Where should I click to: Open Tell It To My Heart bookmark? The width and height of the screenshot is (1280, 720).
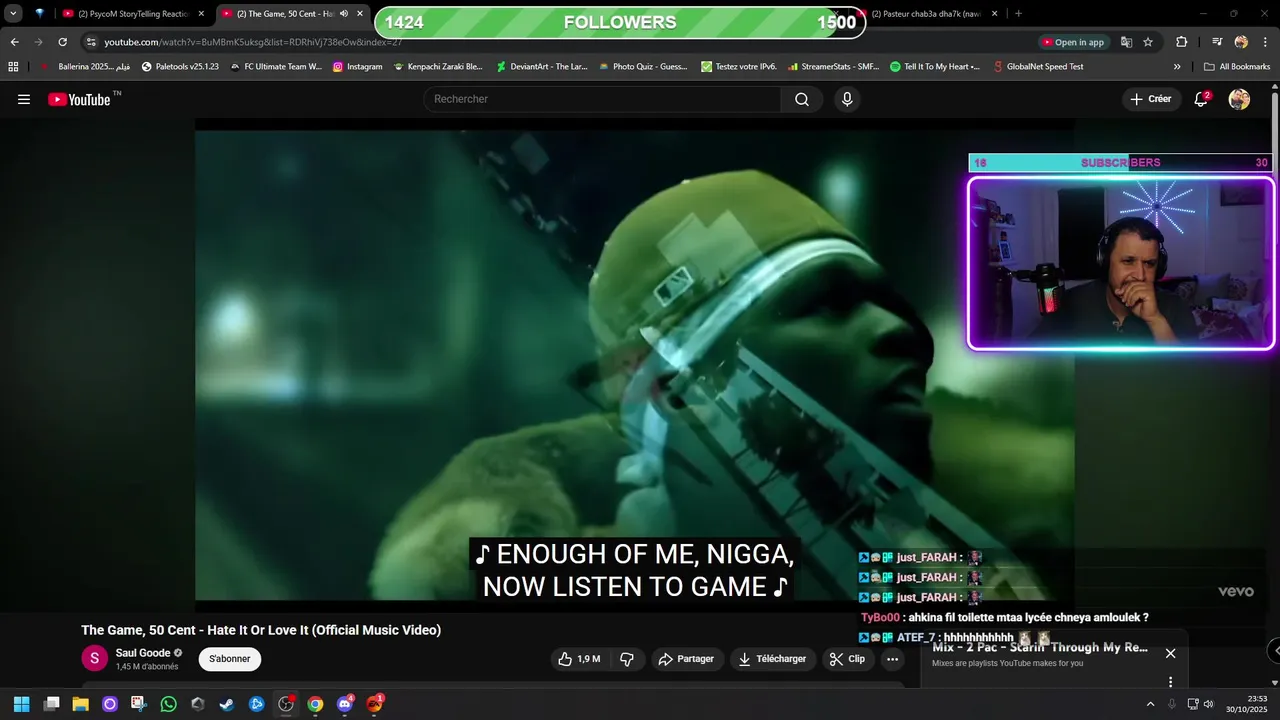pos(934,67)
